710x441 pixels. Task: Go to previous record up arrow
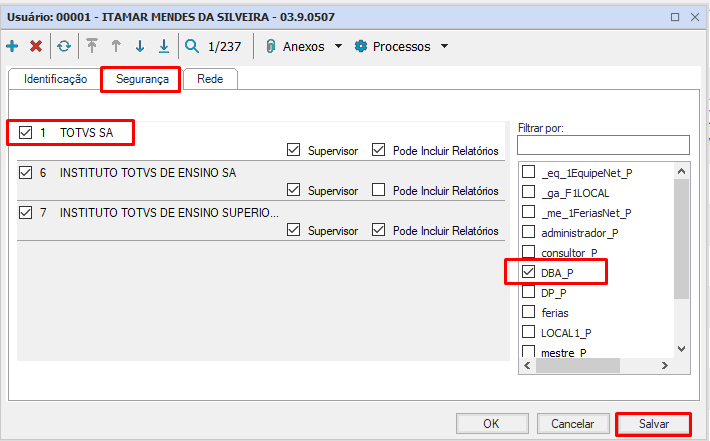pos(116,46)
